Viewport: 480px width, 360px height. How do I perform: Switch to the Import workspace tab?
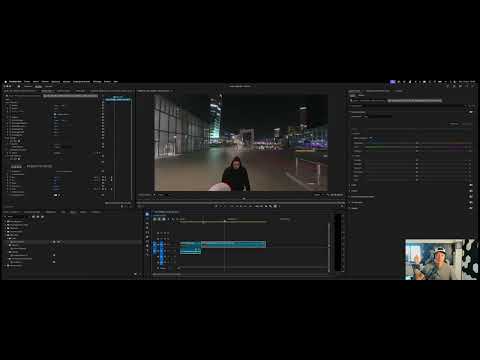[28, 86]
